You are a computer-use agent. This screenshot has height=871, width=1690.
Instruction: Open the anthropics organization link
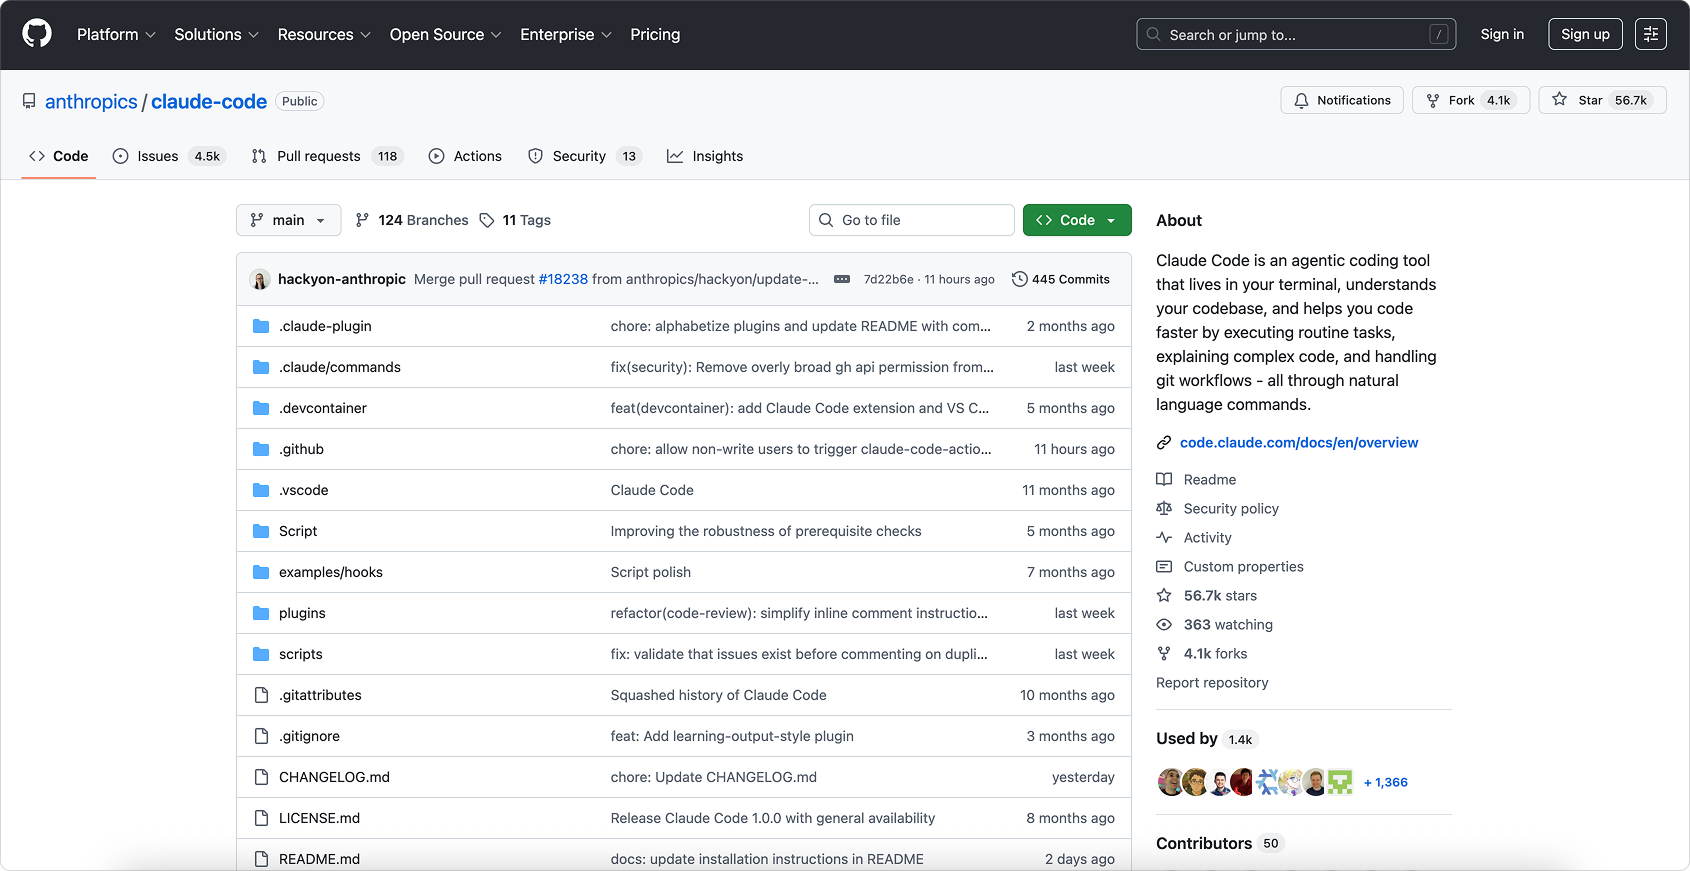pos(91,101)
